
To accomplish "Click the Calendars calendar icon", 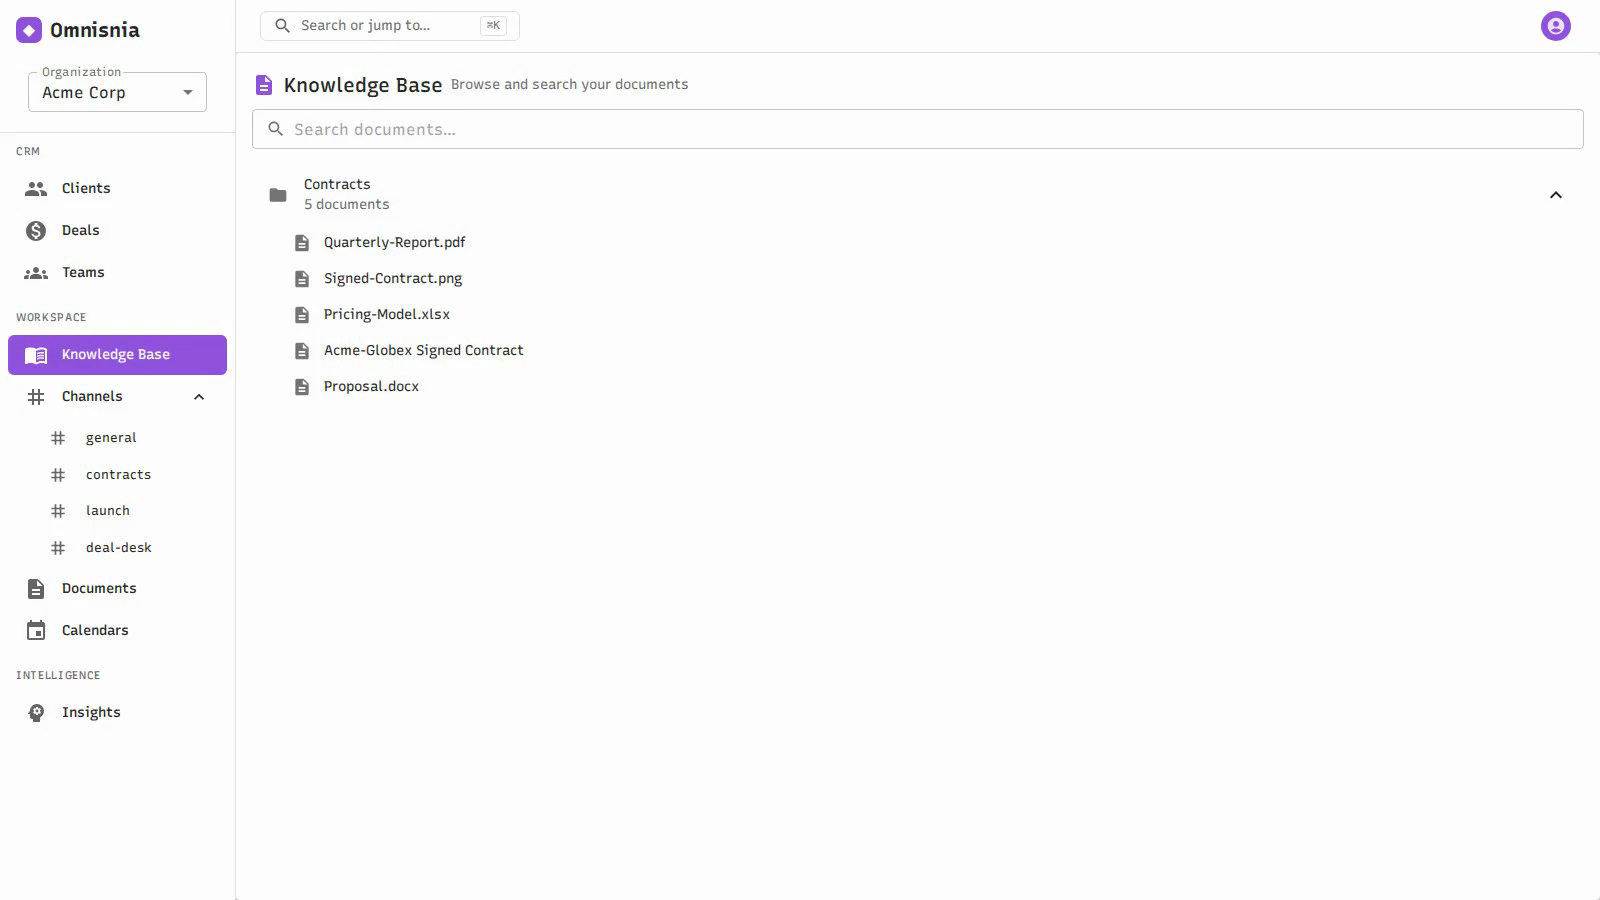I will click(x=36, y=631).
